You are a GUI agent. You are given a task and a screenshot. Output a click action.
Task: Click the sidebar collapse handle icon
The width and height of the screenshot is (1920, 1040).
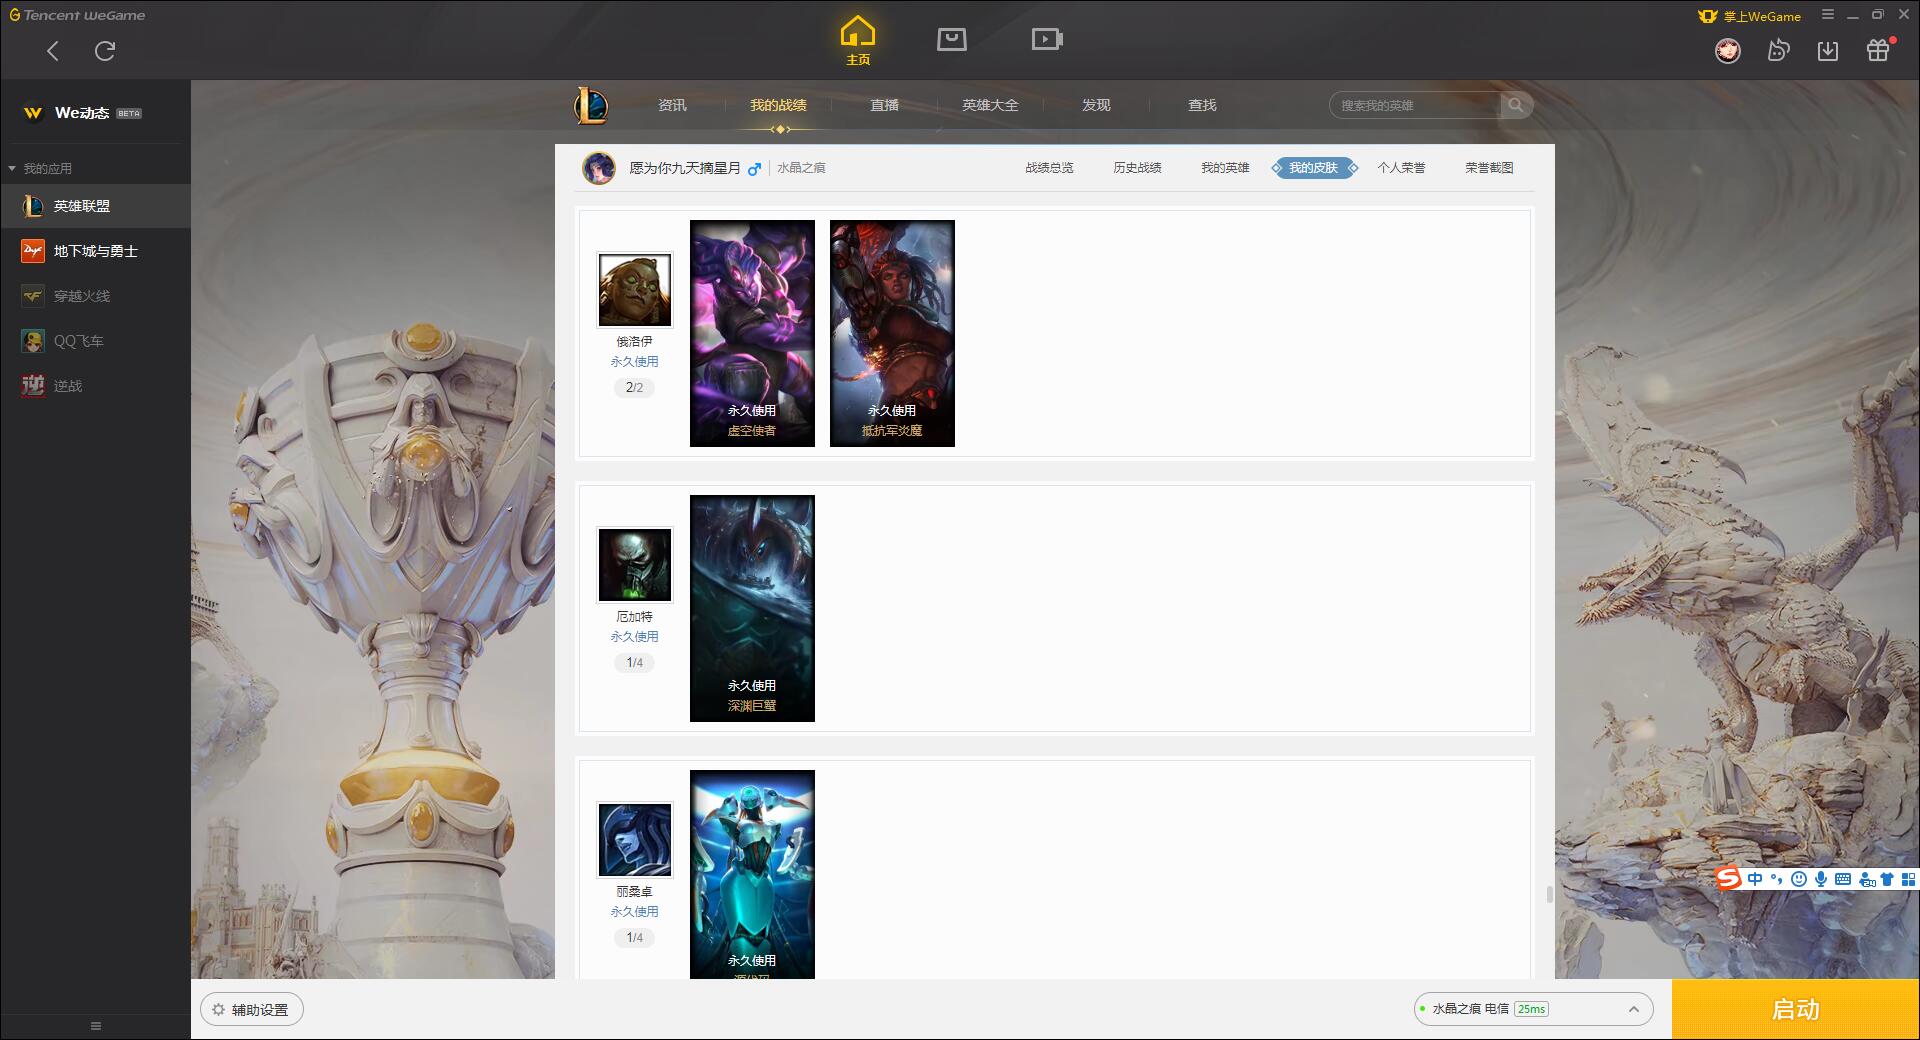point(96,1026)
